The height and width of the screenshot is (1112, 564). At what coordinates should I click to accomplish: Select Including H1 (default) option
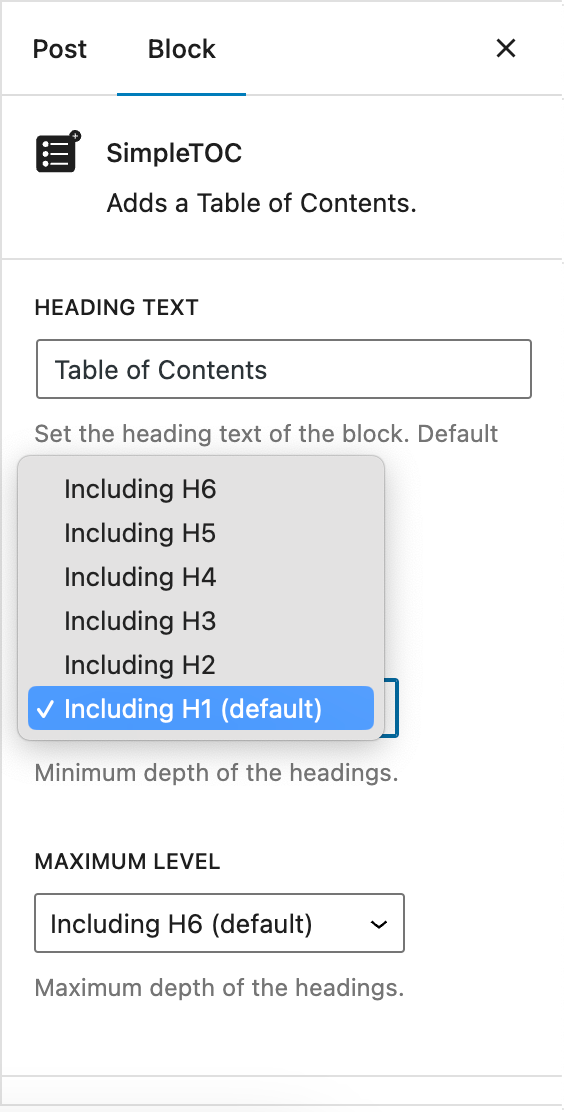(x=201, y=708)
